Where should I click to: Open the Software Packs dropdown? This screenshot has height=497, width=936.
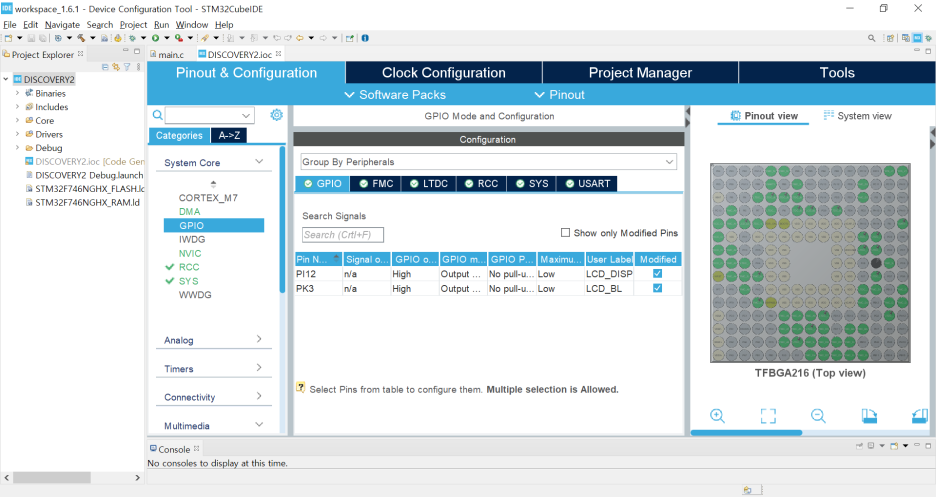pos(395,95)
